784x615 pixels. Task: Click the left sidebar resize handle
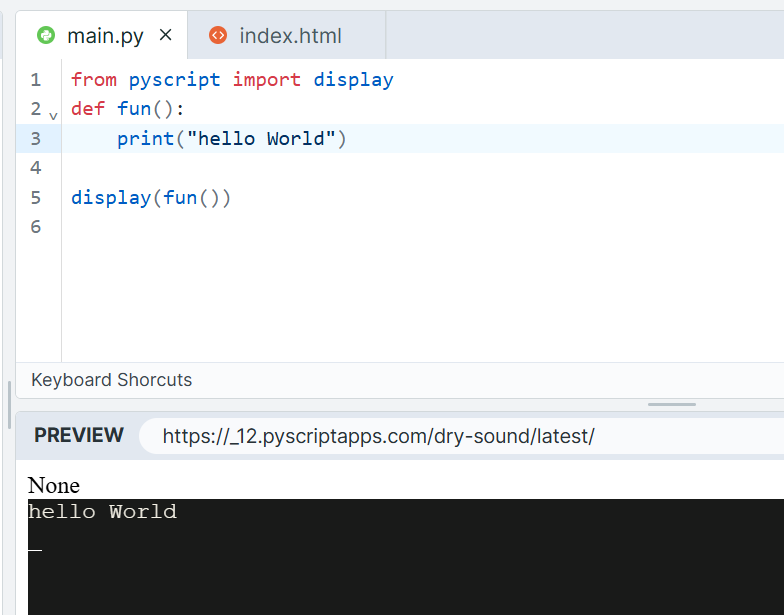pyautogui.click(x=9, y=405)
